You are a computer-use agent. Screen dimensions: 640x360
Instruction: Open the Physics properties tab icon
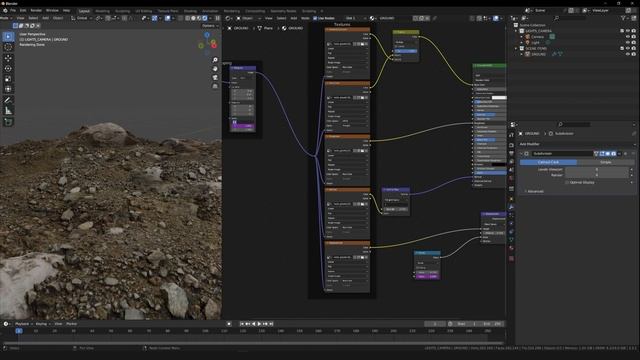pyautogui.click(x=511, y=224)
